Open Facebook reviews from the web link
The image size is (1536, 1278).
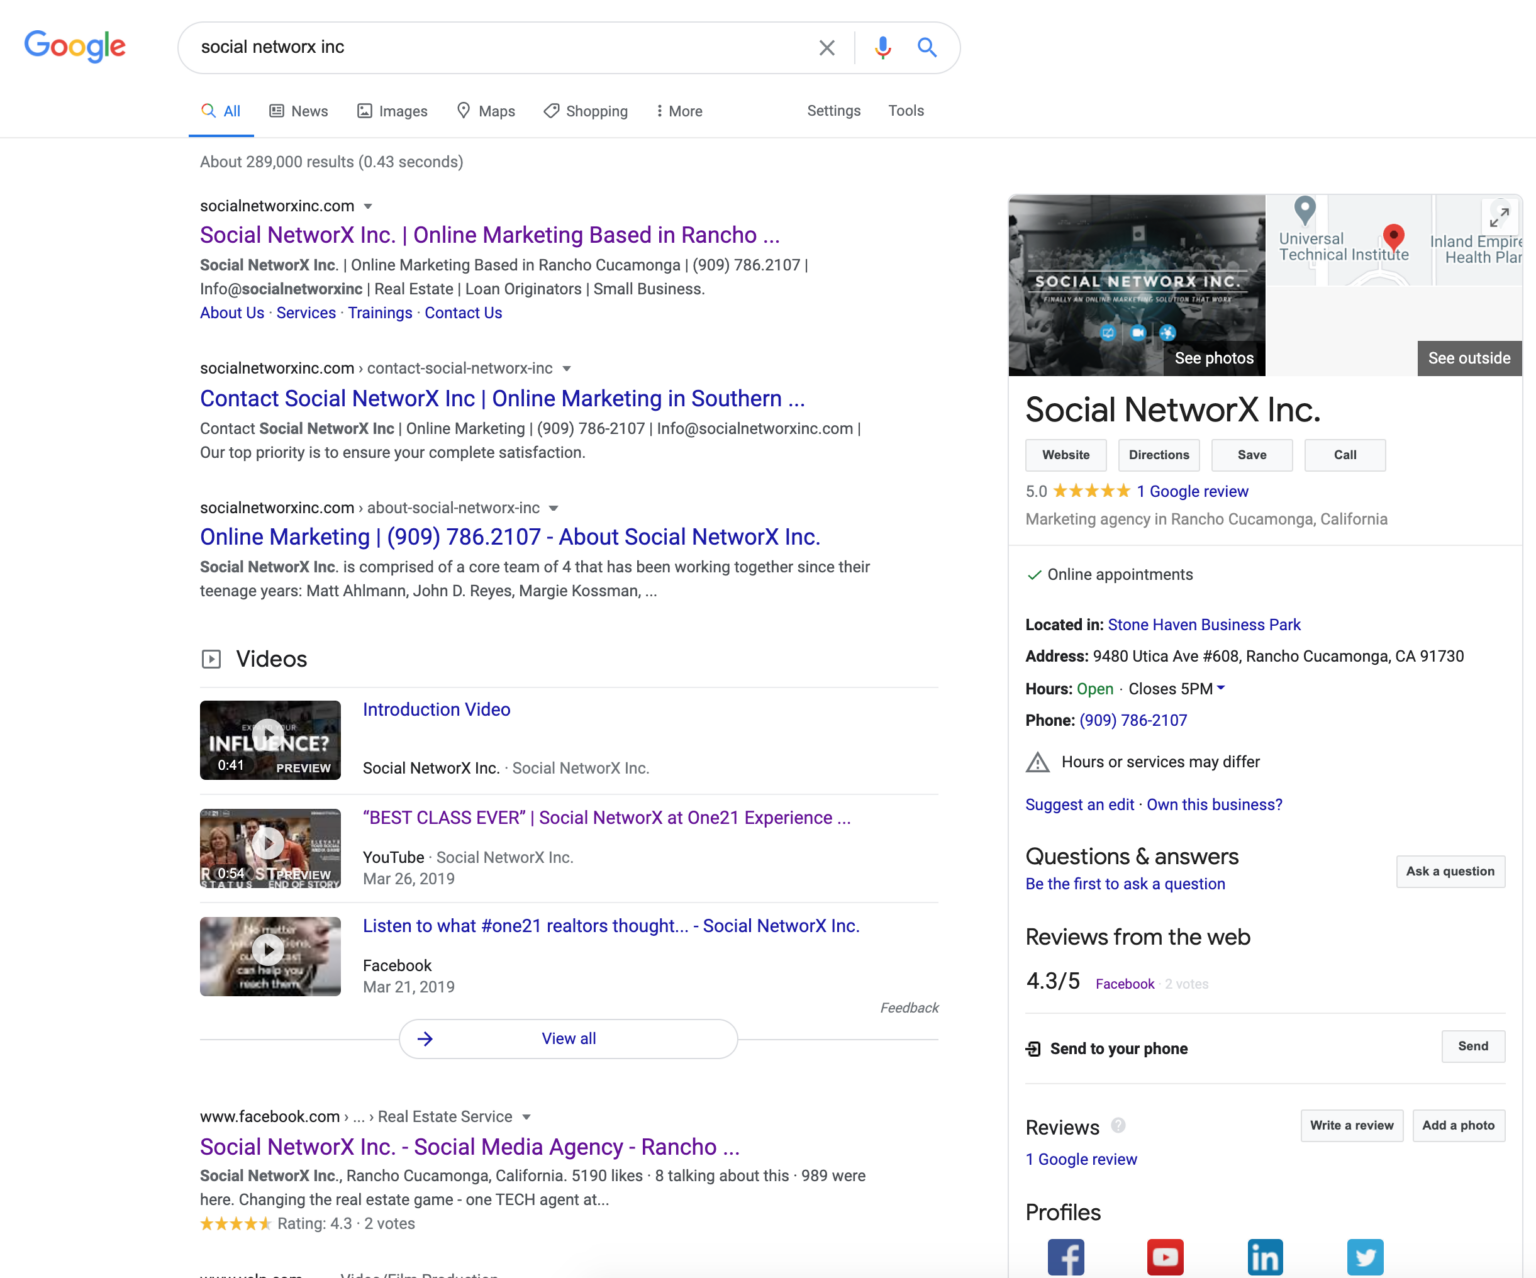(x=1125, y=984)
